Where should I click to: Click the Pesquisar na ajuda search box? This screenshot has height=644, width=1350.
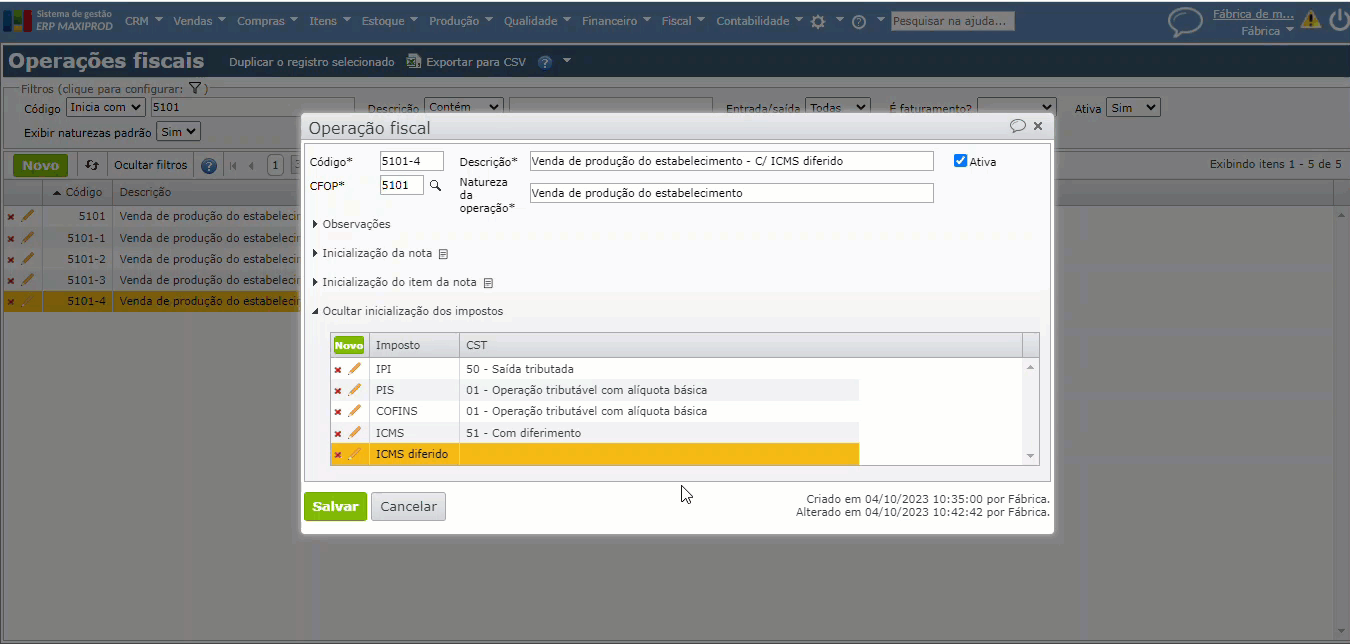click(953, 21)
